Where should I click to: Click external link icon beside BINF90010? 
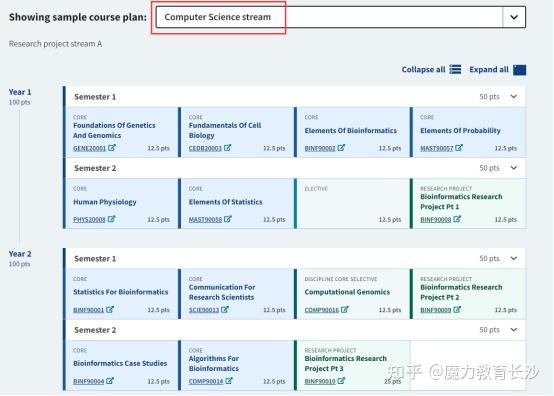341,381
